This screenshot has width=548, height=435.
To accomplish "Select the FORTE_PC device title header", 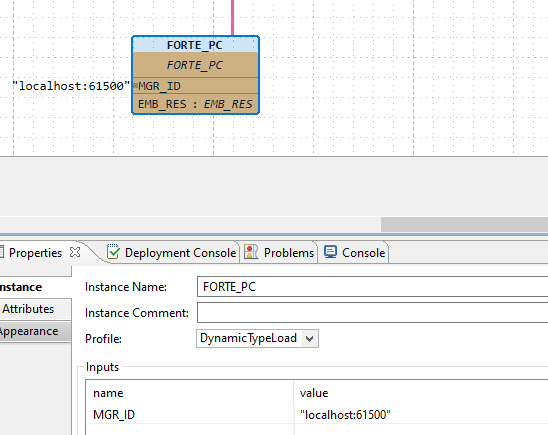I will click(195, 45).
